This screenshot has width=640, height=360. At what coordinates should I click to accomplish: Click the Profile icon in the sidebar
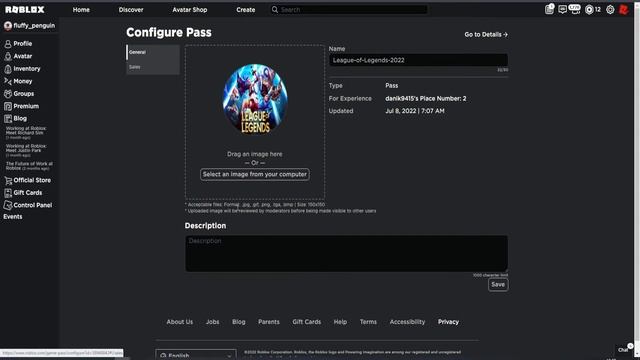(x=8, y=44)
